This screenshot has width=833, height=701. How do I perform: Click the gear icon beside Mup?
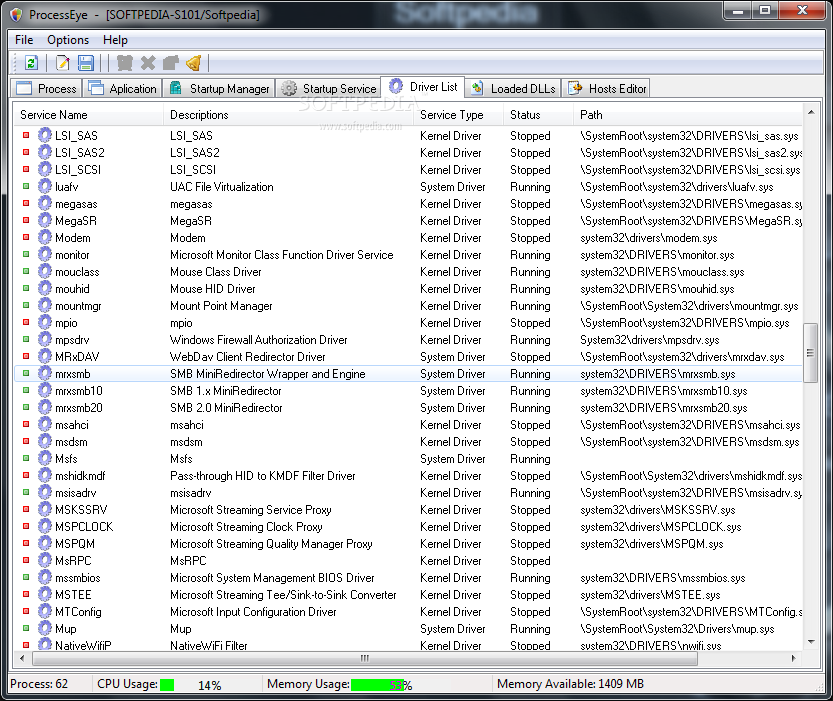(45, 628)
